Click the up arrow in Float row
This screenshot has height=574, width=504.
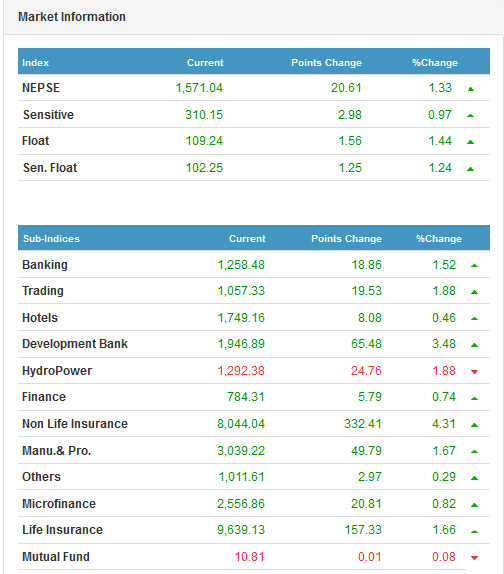pyautogui.click(x=471, y=142)
